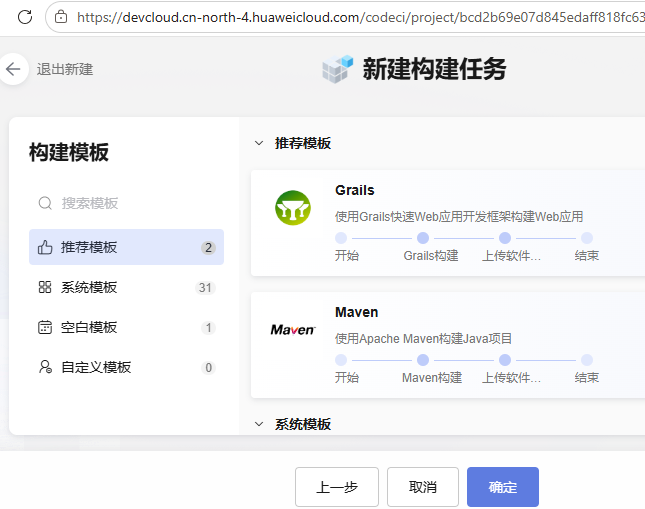The width and height of the screenshot is (645, 509).
Task: Click the cube icon beside 新建构建任务
Action: [338, 69]
